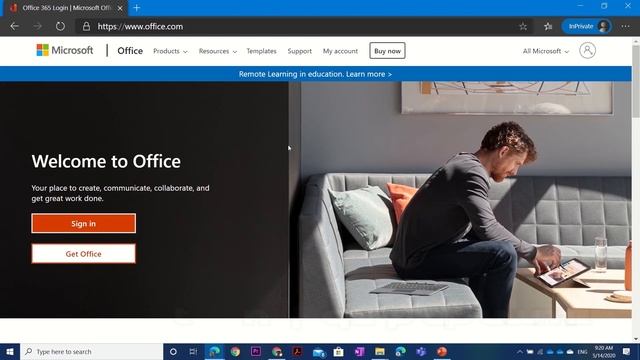Open the Support menu item
Viewport: 640px width, 360px height.
point(299,51)
